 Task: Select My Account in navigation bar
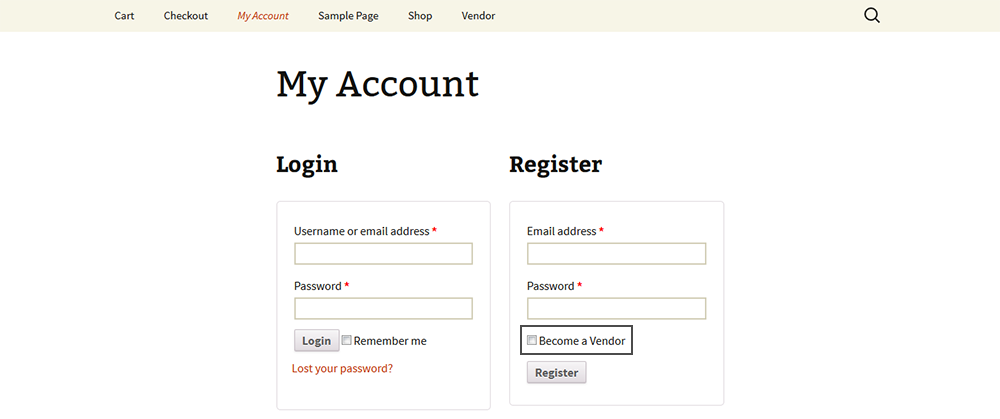point(263,16)
